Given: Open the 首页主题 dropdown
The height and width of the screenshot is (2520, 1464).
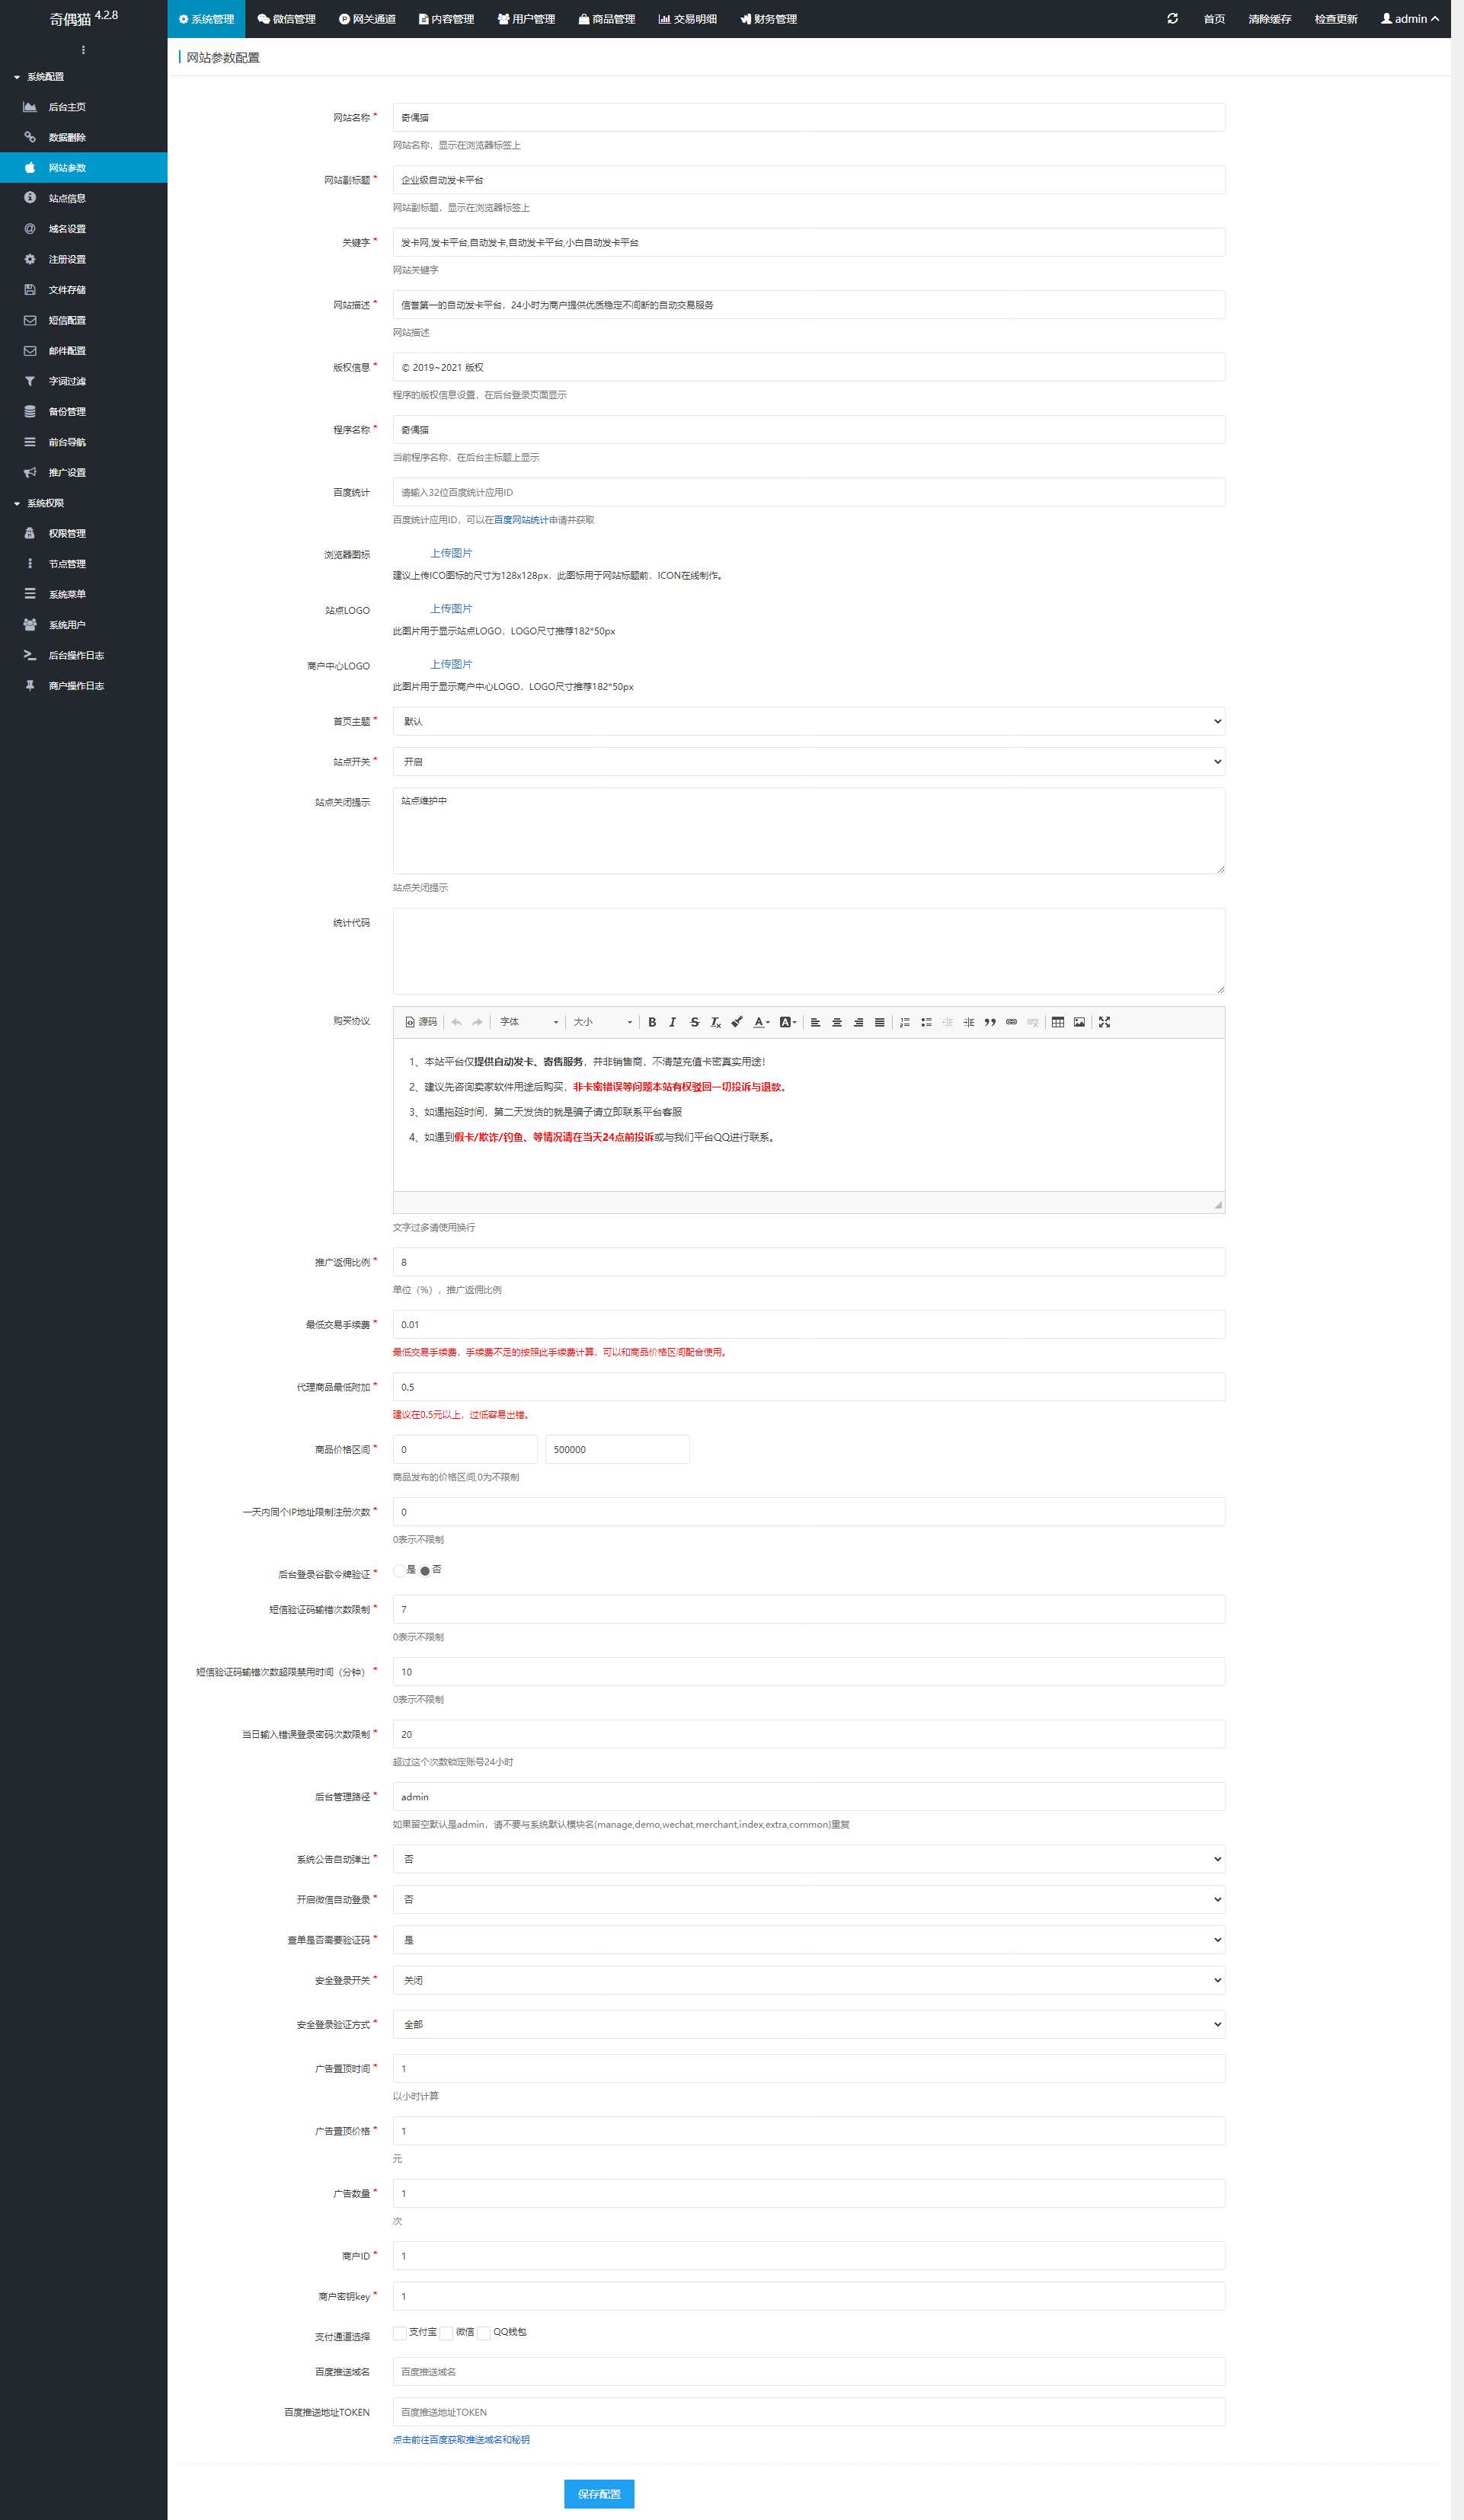Looking at the screenshot, I should [x=808, y=721].
